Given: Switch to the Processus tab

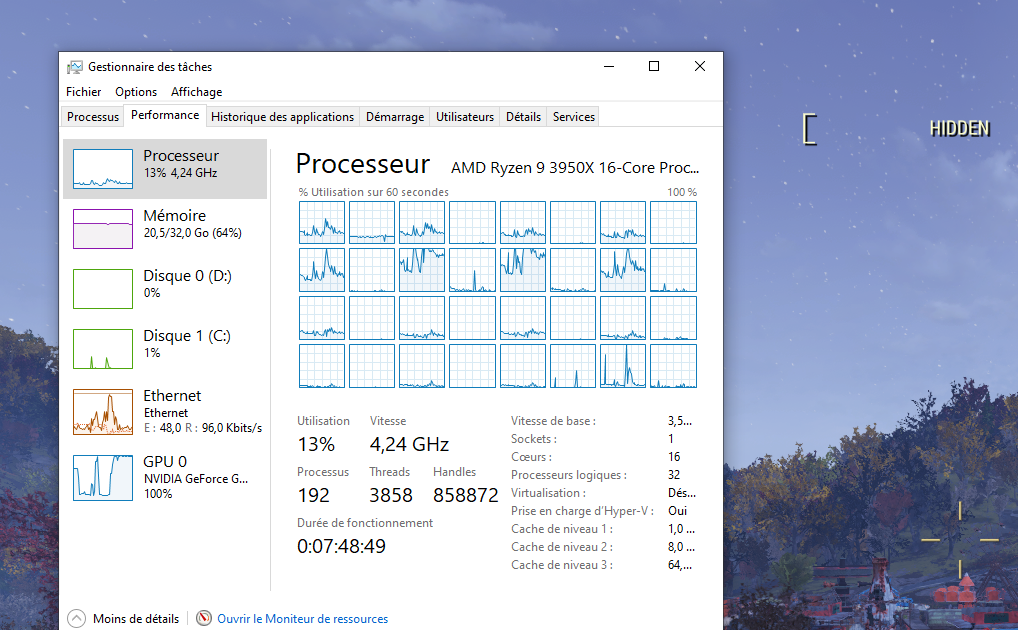Looking at the screenshot, I should [x=93, y=117].
